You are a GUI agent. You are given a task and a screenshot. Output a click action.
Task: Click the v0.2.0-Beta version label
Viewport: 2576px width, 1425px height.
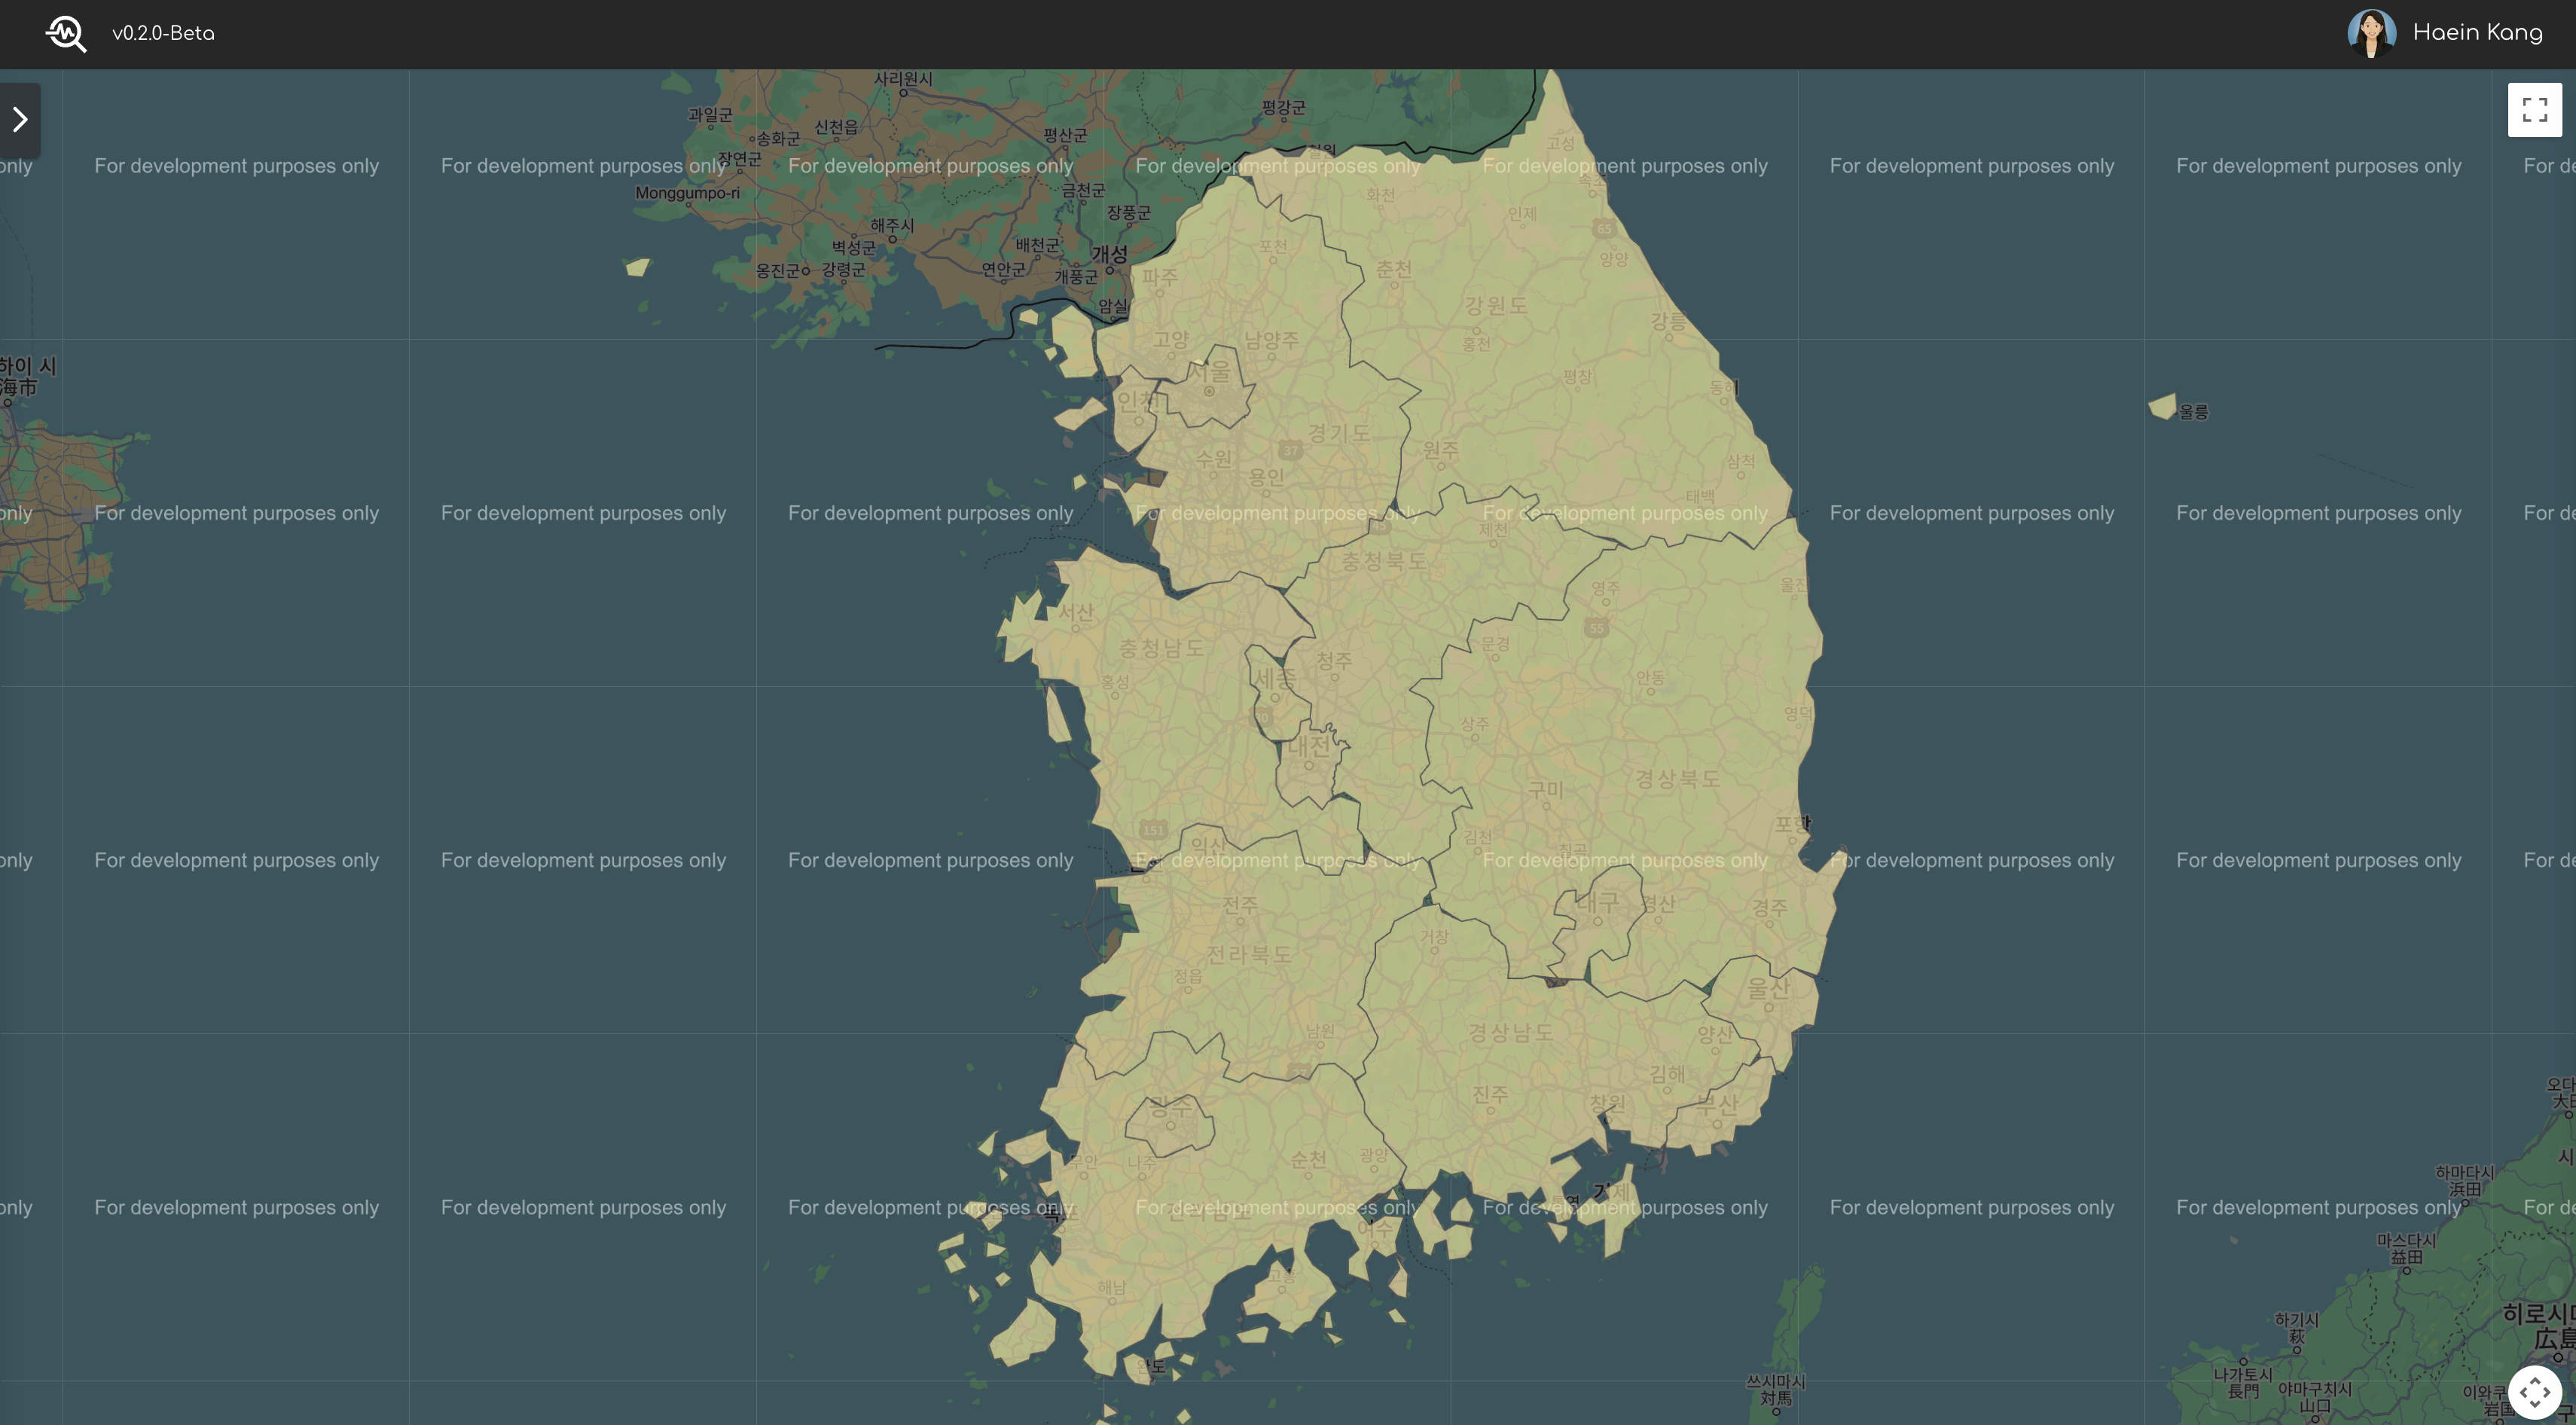point(163,33)
